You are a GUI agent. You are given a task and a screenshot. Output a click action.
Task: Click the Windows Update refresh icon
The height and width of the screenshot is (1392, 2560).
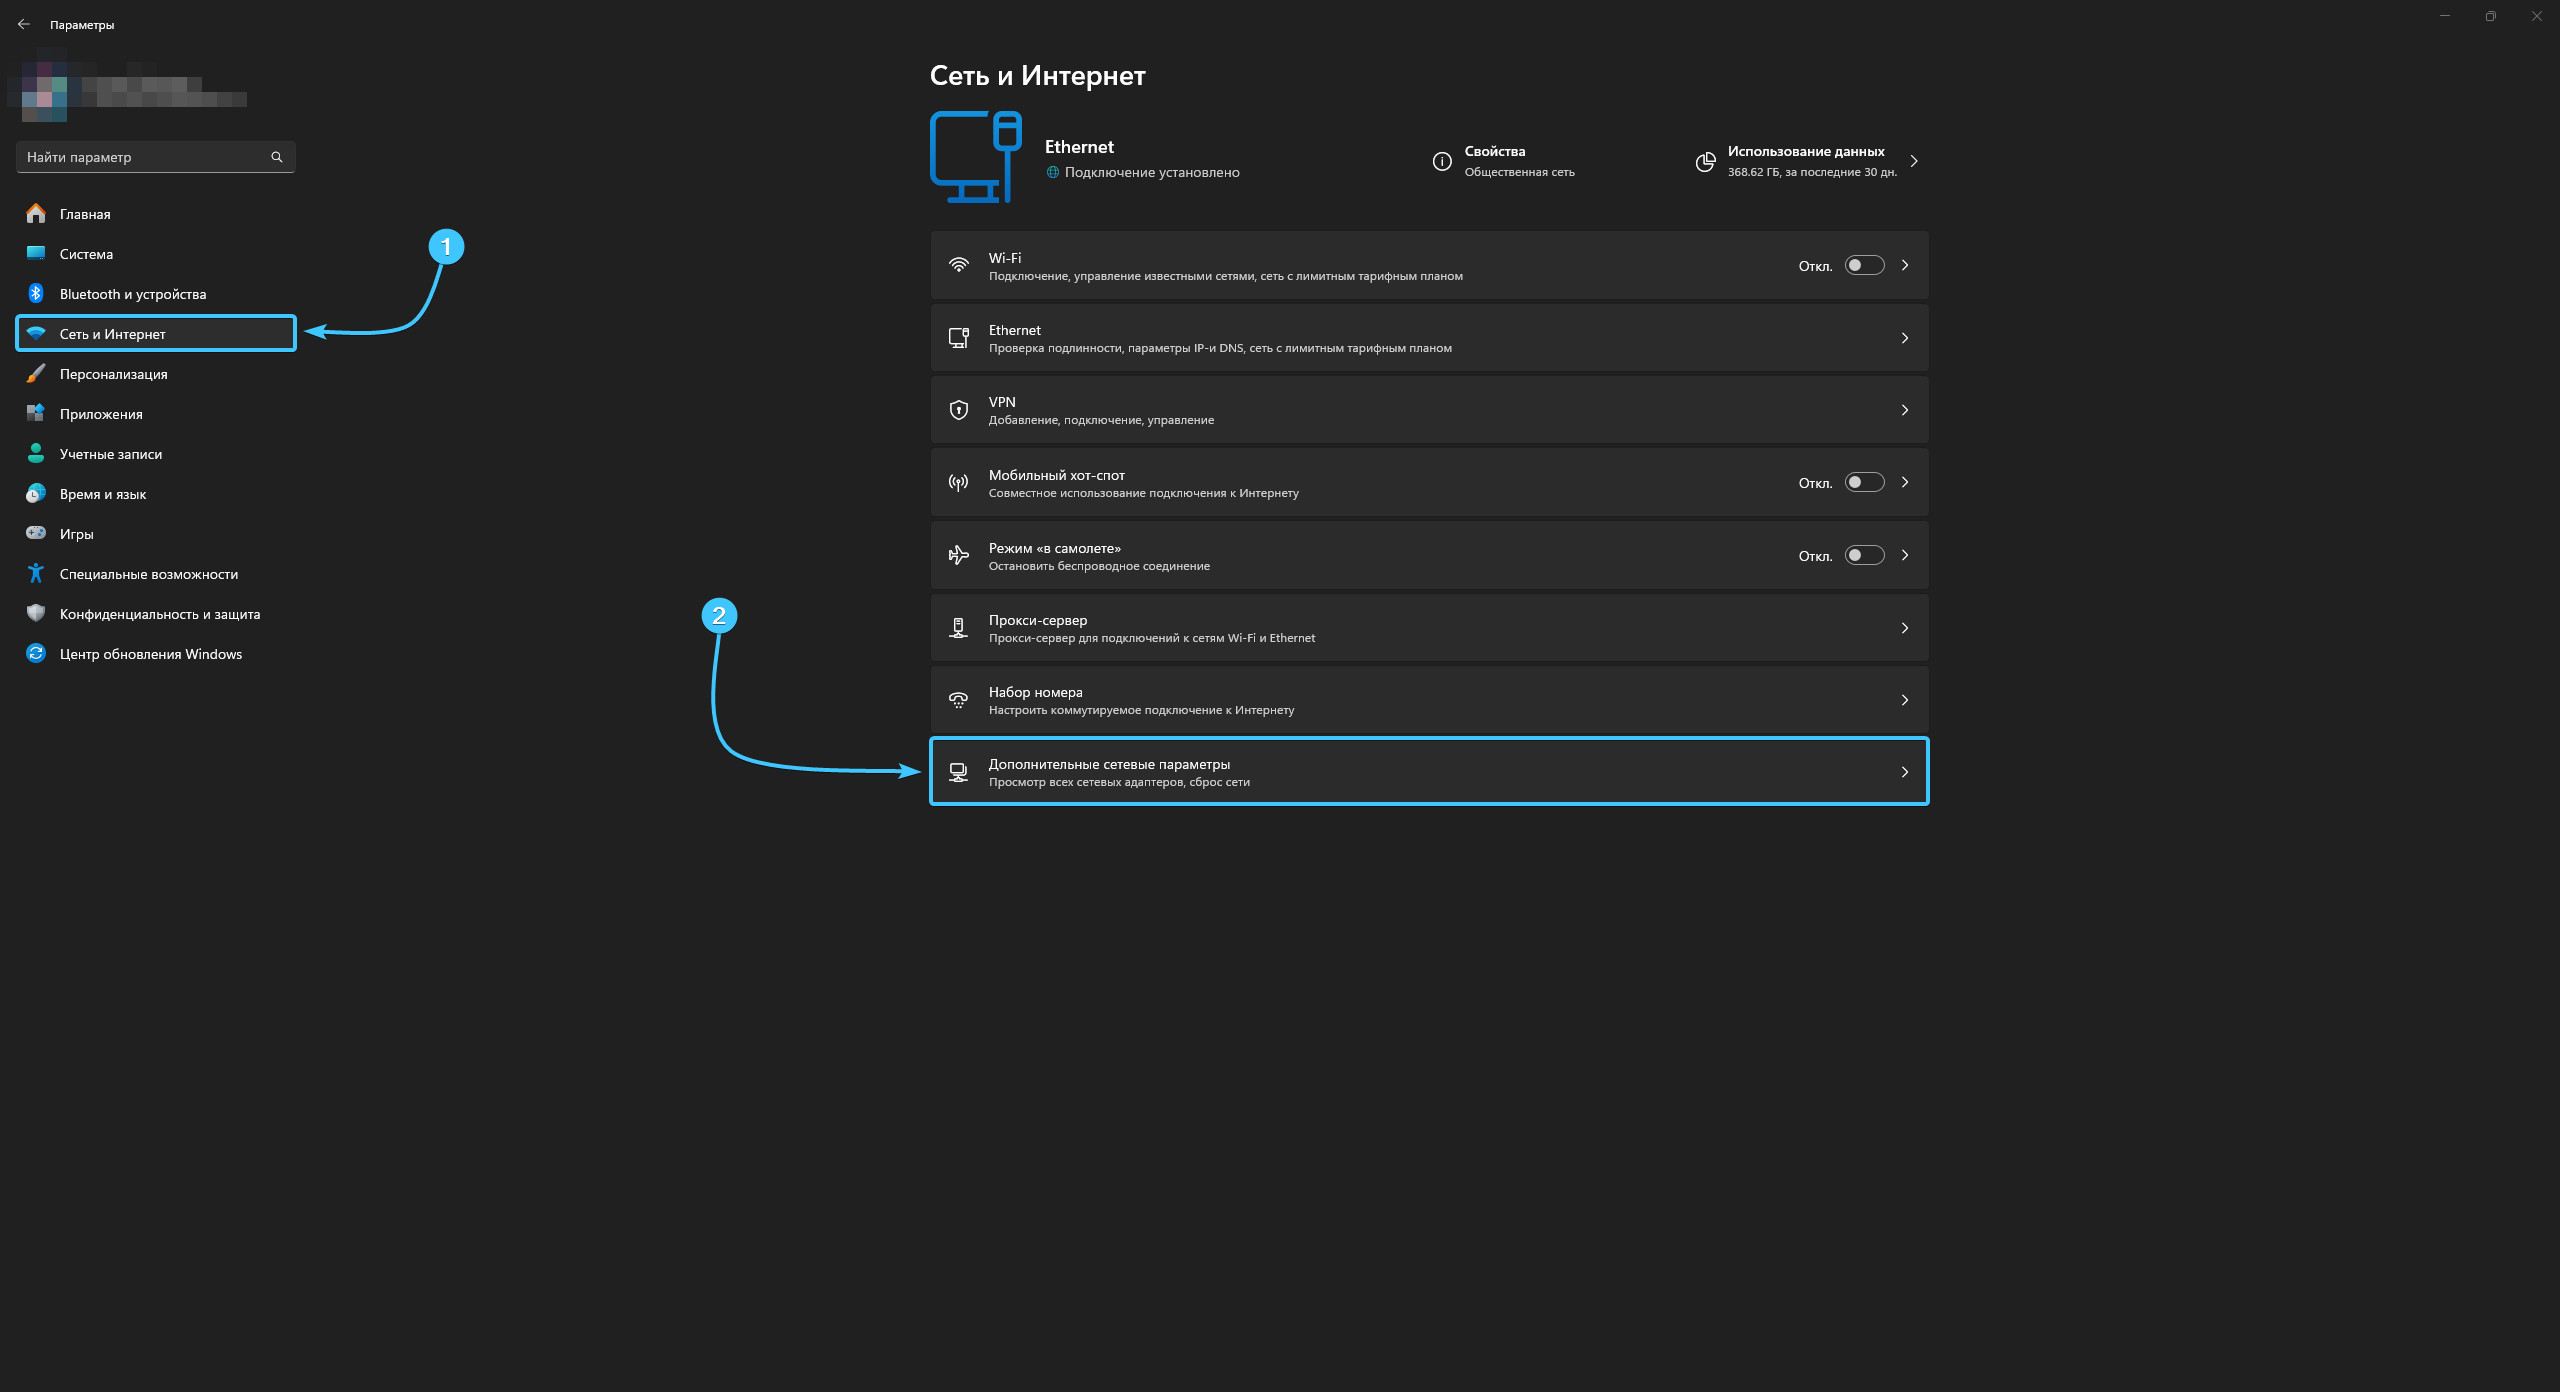(36, 653)
